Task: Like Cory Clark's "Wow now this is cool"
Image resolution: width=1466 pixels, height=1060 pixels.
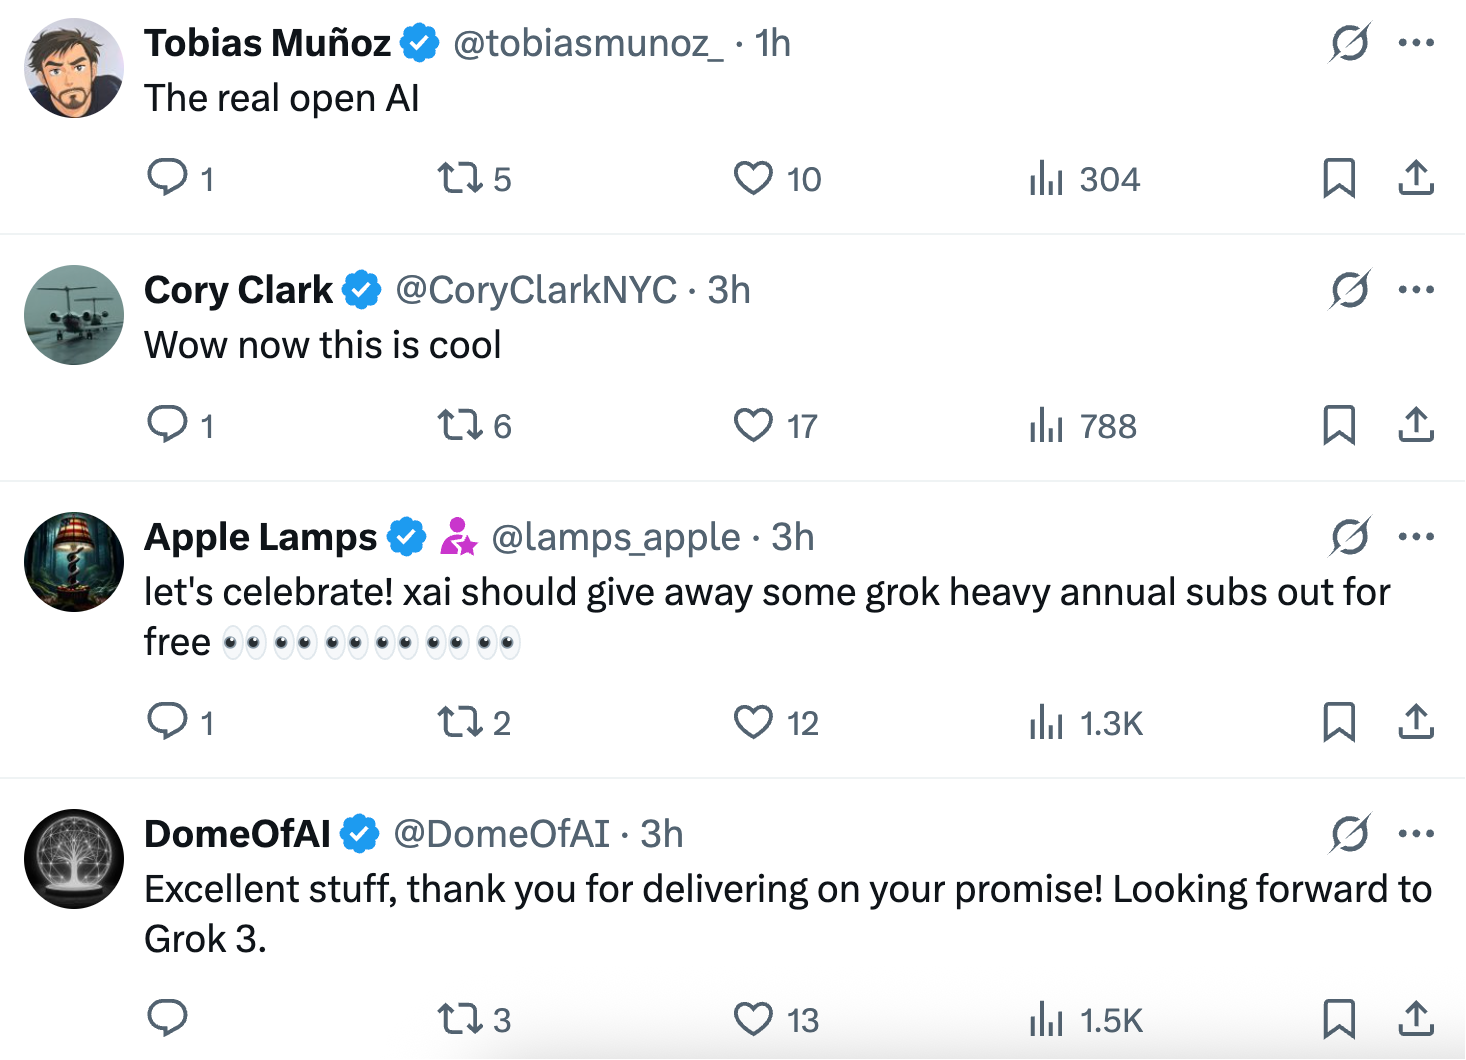Action: point(753,425)
